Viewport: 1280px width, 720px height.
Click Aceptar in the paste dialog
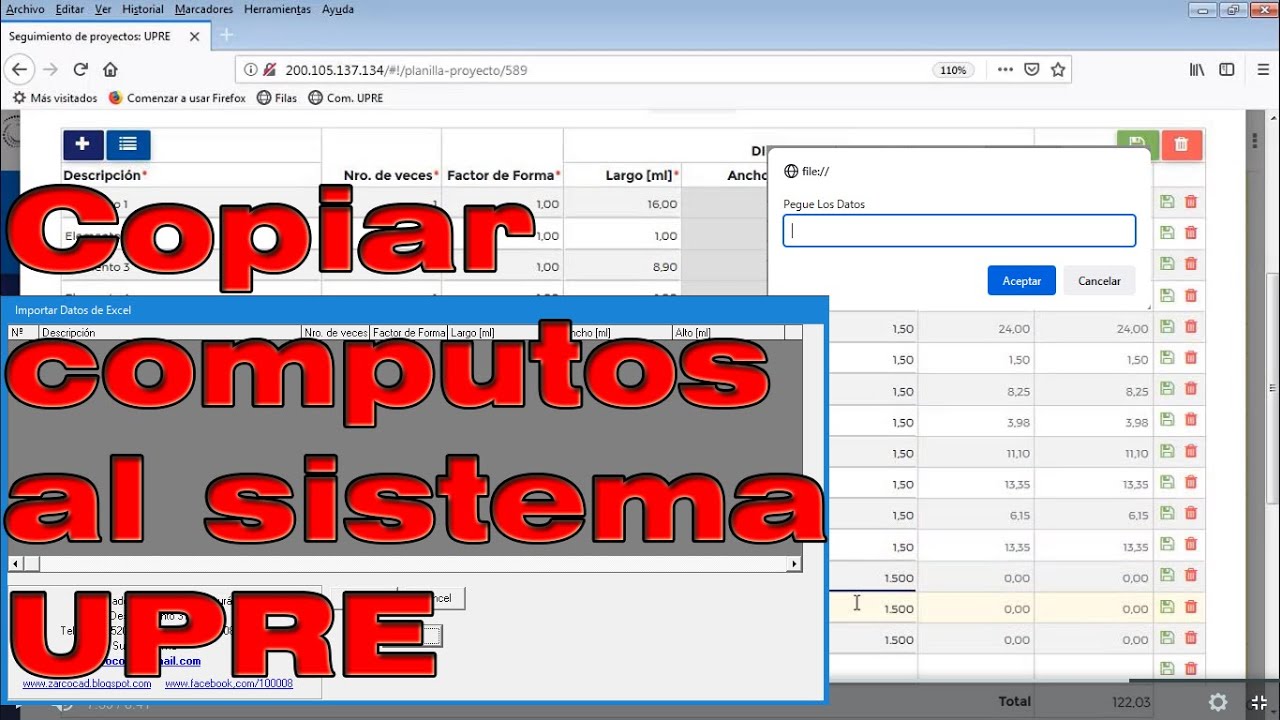1022,281
